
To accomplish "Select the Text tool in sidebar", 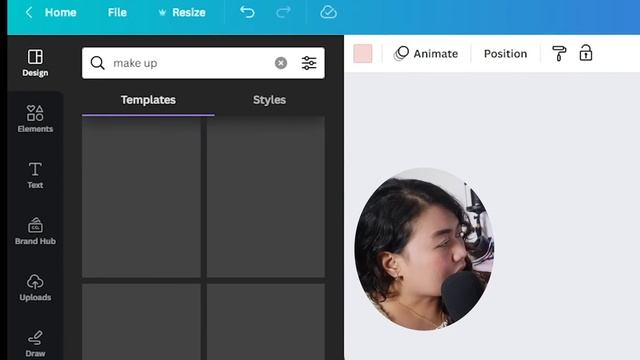I will tap(35, 175).
